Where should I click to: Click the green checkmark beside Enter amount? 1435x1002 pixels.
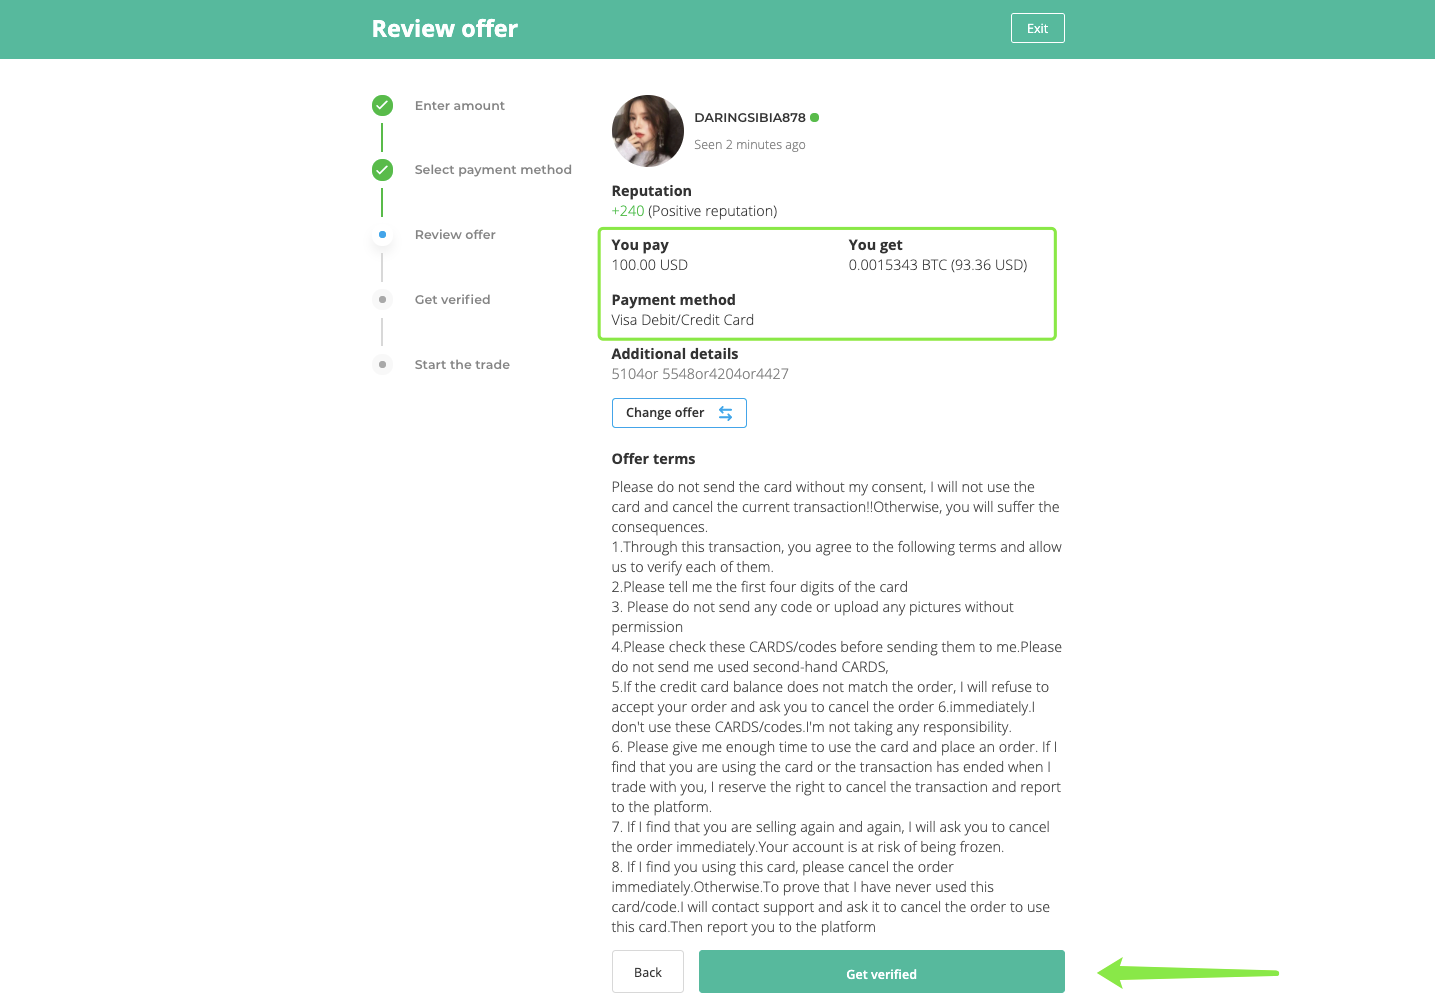pos(382,105)
